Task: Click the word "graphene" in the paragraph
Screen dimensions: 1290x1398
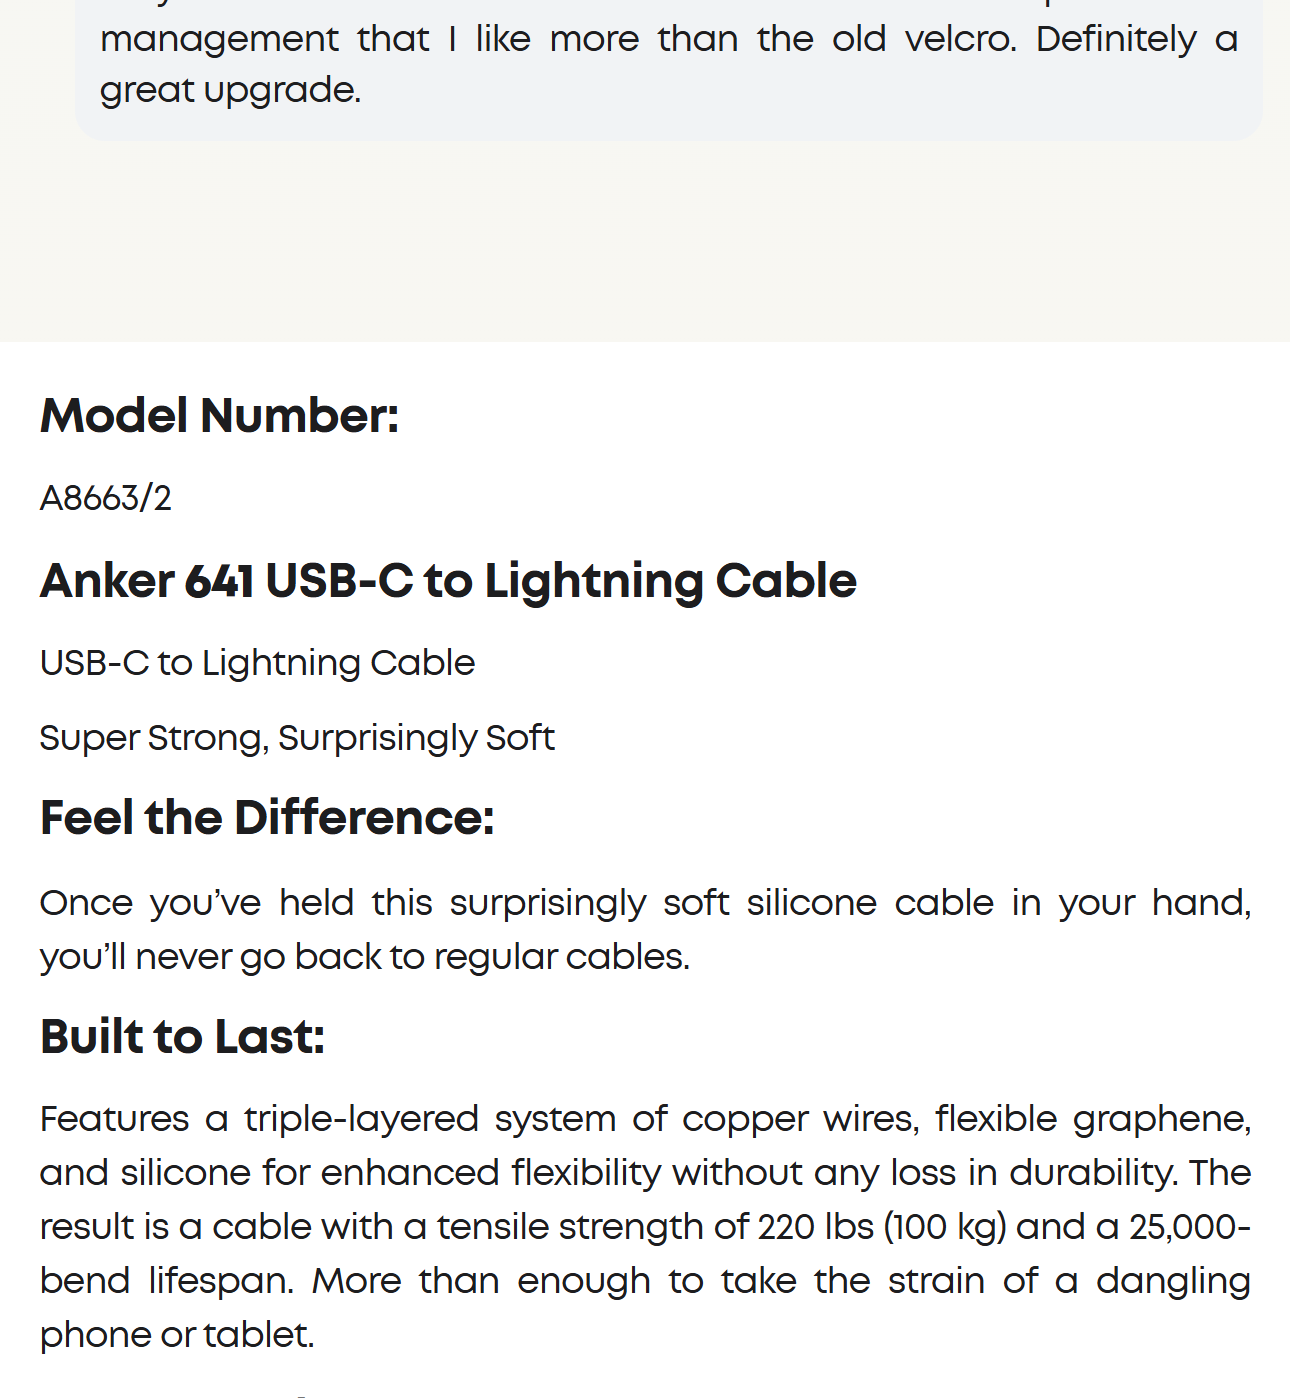Action: pos(1162,1118)
